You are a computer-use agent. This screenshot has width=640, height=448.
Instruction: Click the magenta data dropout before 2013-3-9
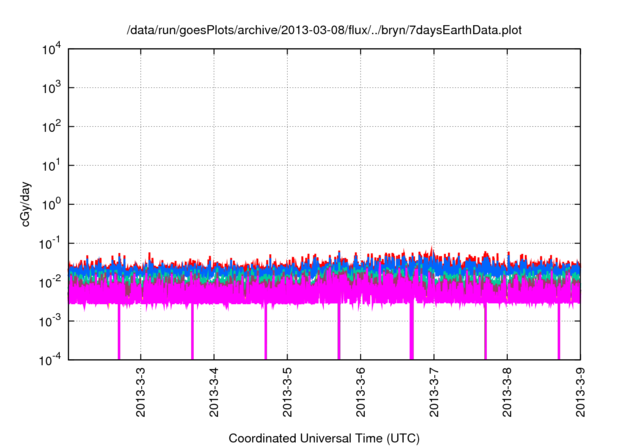coord(559,331)
